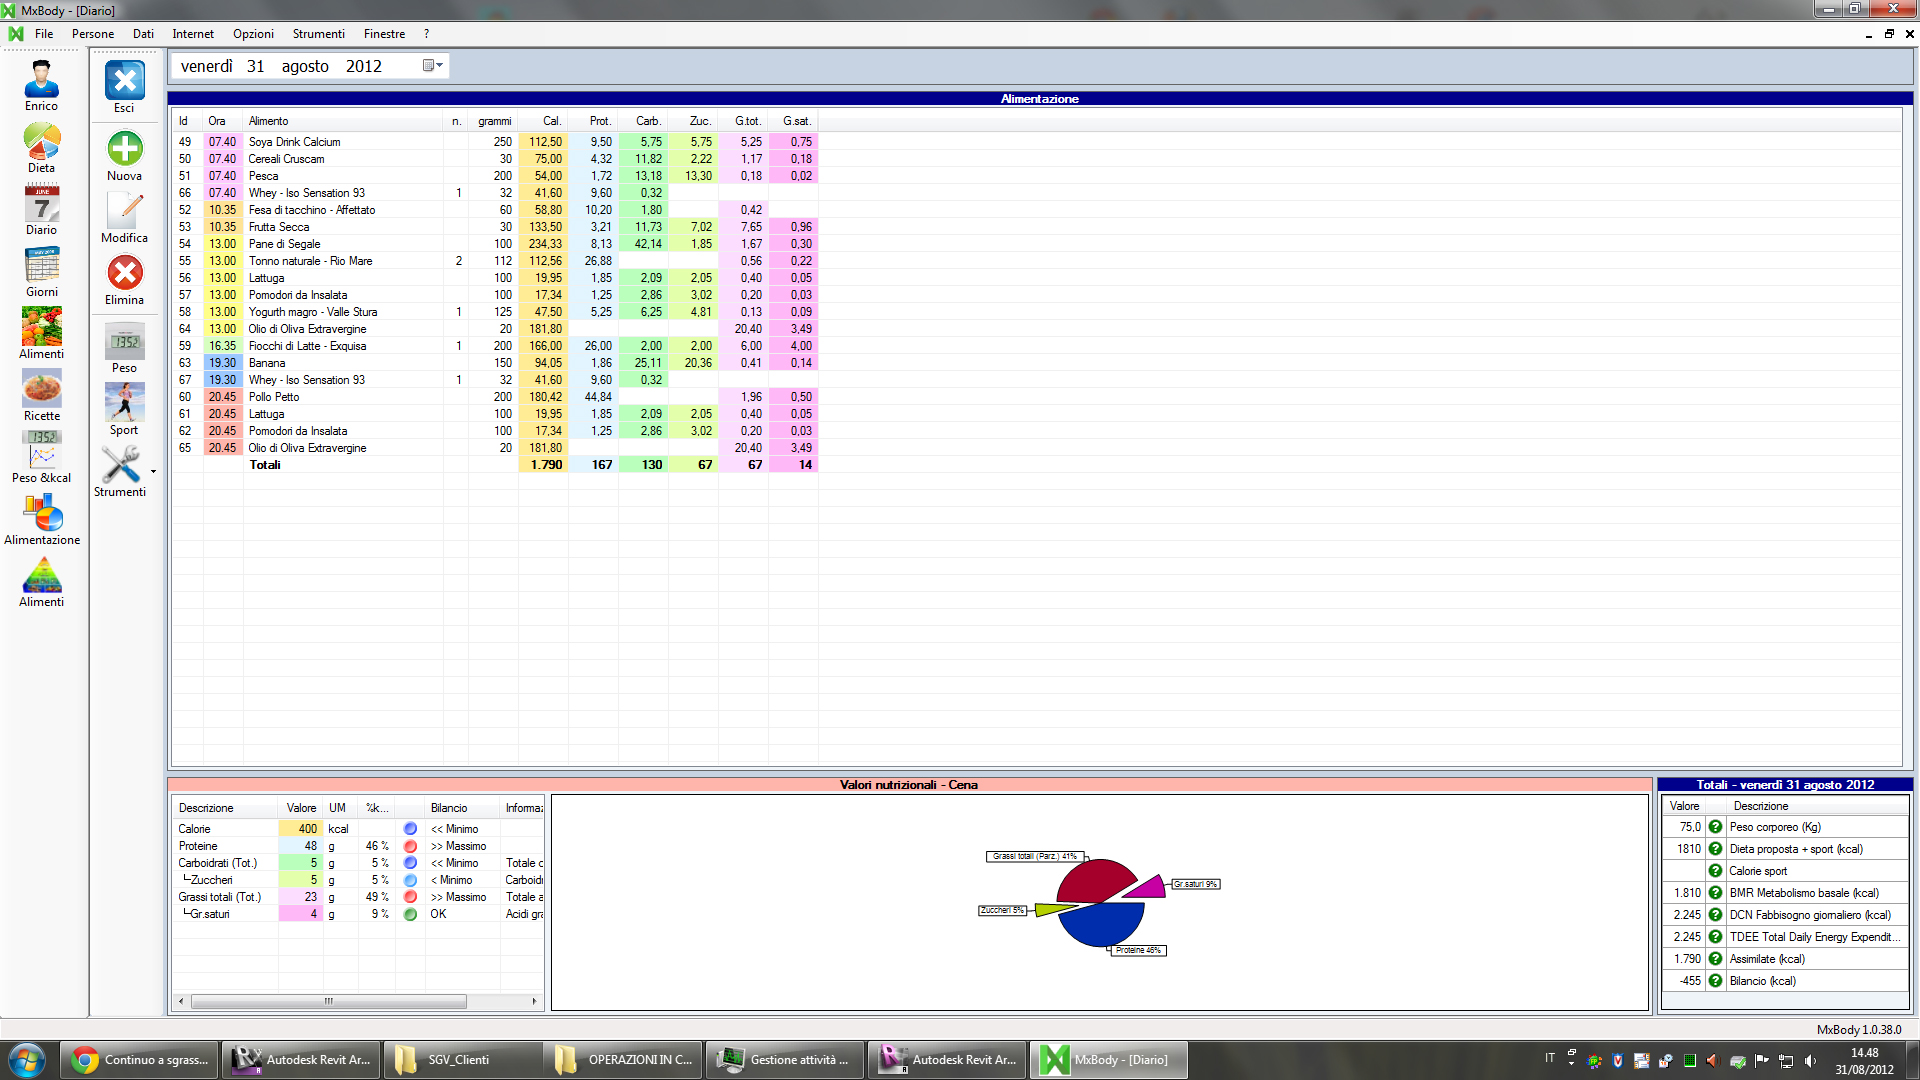Open the Dati menu

(x=143, y=34)
